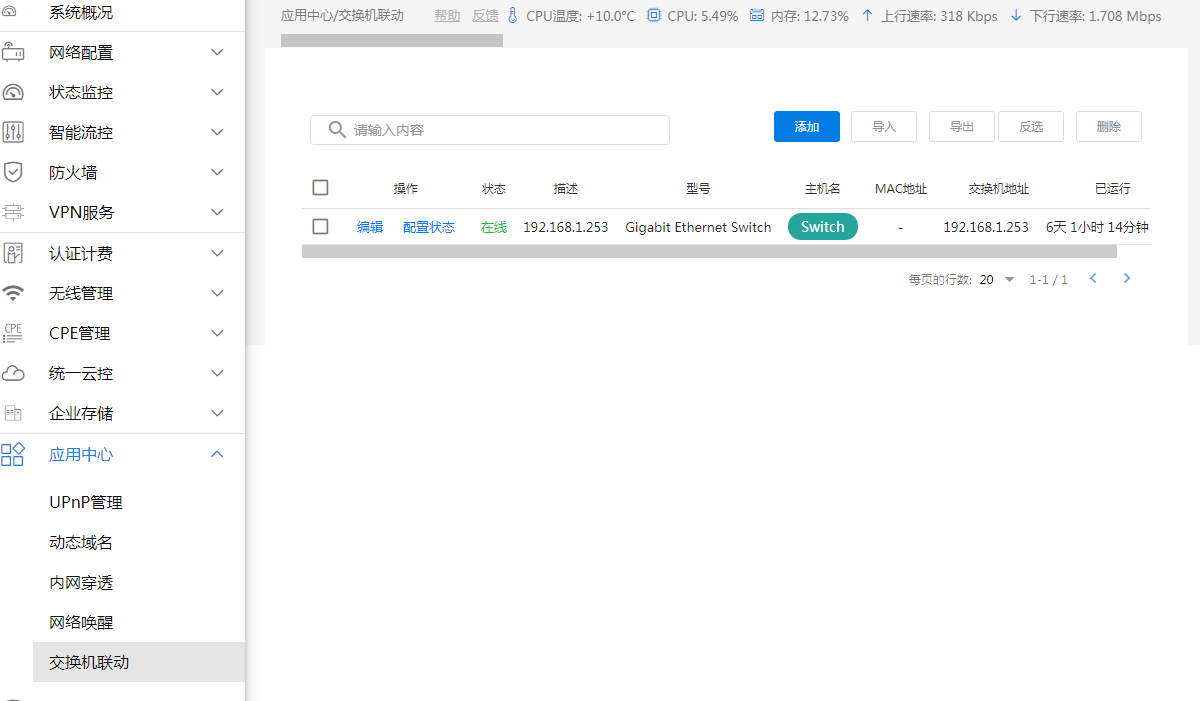Go to next page arrow
The width and height of the screenshot is (1200, 701).
1127,279
